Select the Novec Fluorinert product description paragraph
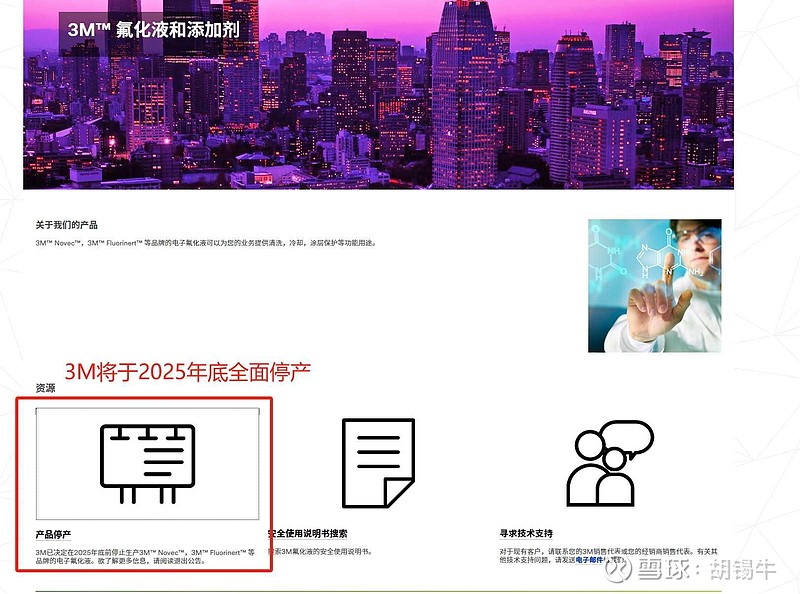 206,243
